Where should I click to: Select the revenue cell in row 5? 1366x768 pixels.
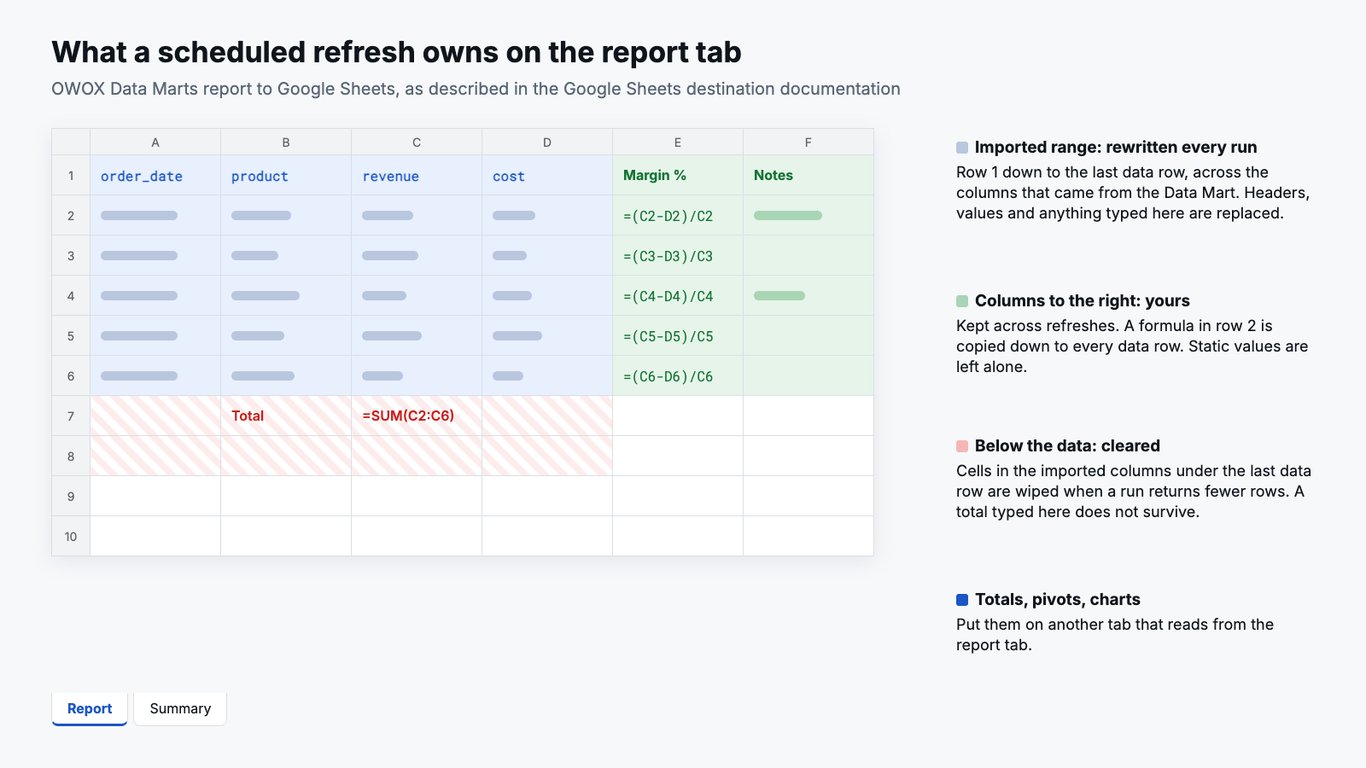pyautogui.click(x=417, y=335)
